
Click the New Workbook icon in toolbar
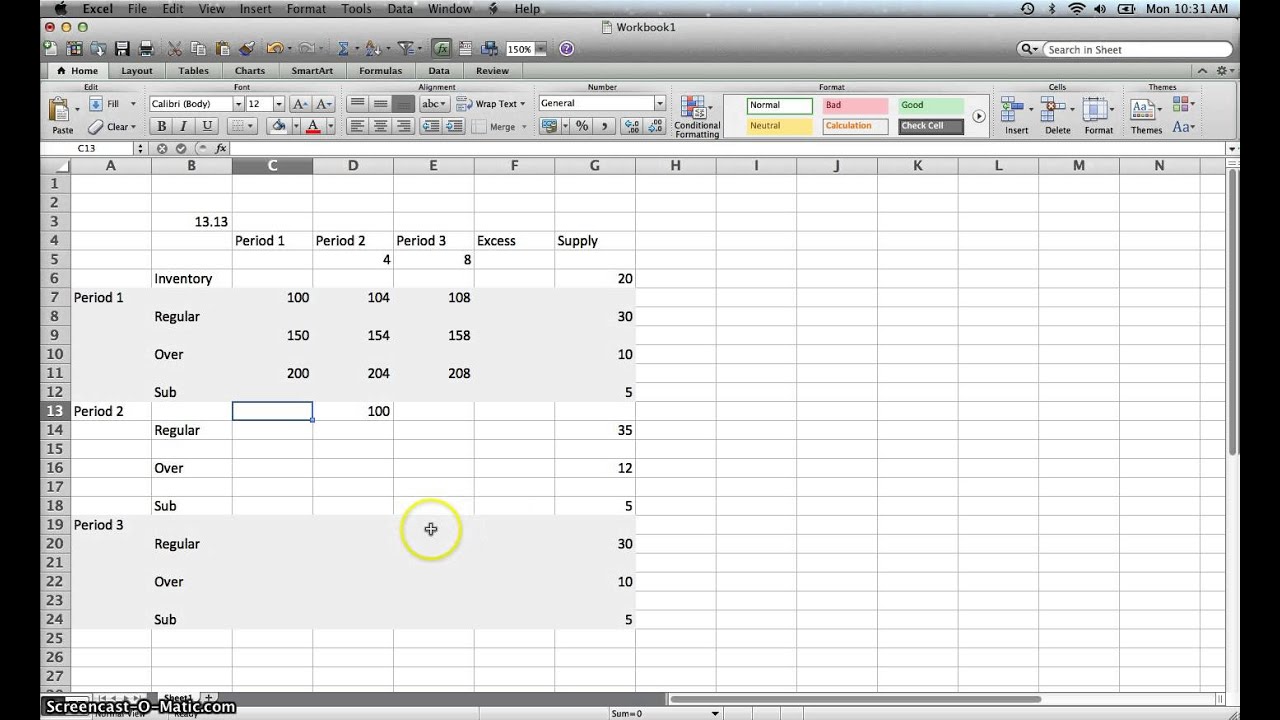(51, 48)
